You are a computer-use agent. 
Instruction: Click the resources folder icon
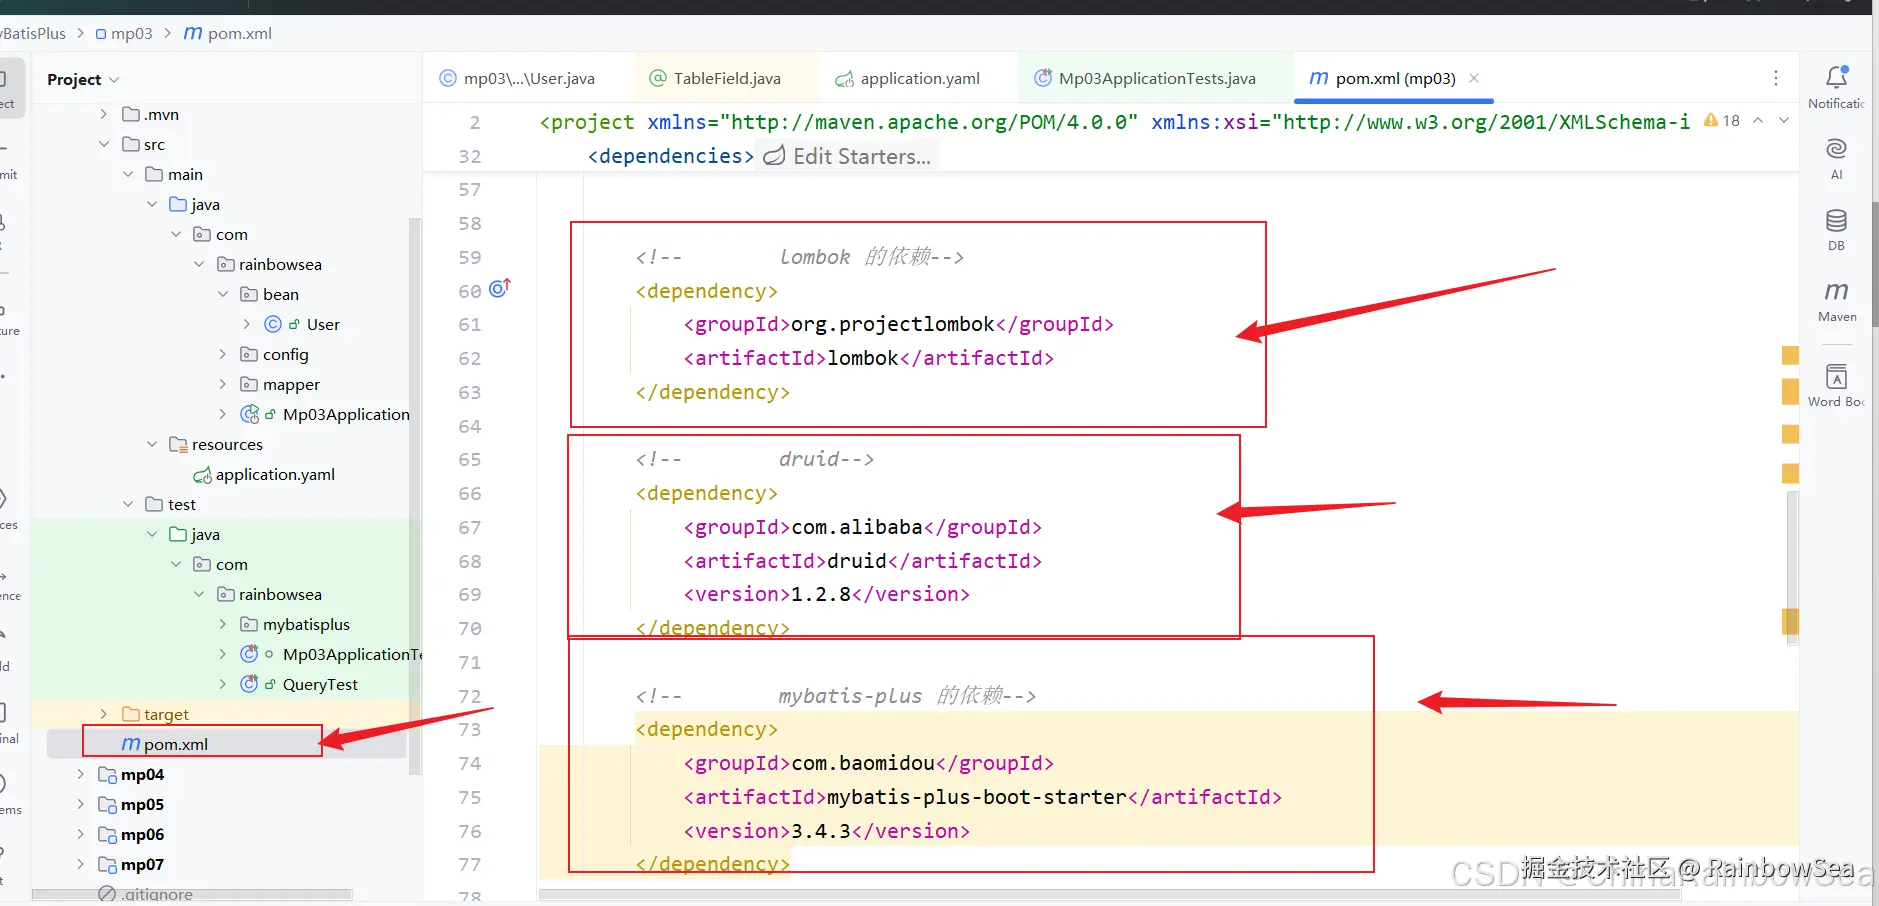(178, 444)
